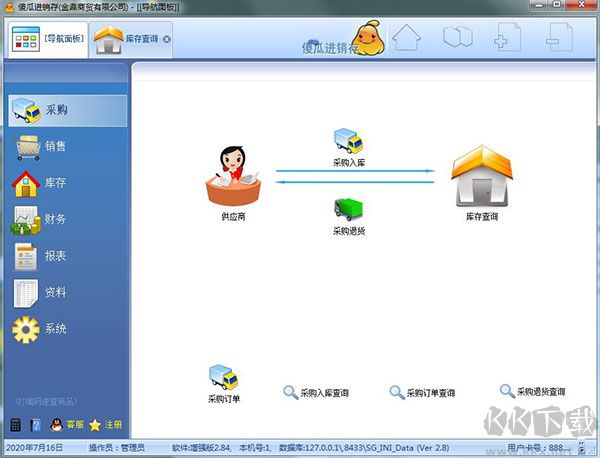Click the 采购退货 green truck icon
Screen dimensions: 600x458
tap(347, 208)
